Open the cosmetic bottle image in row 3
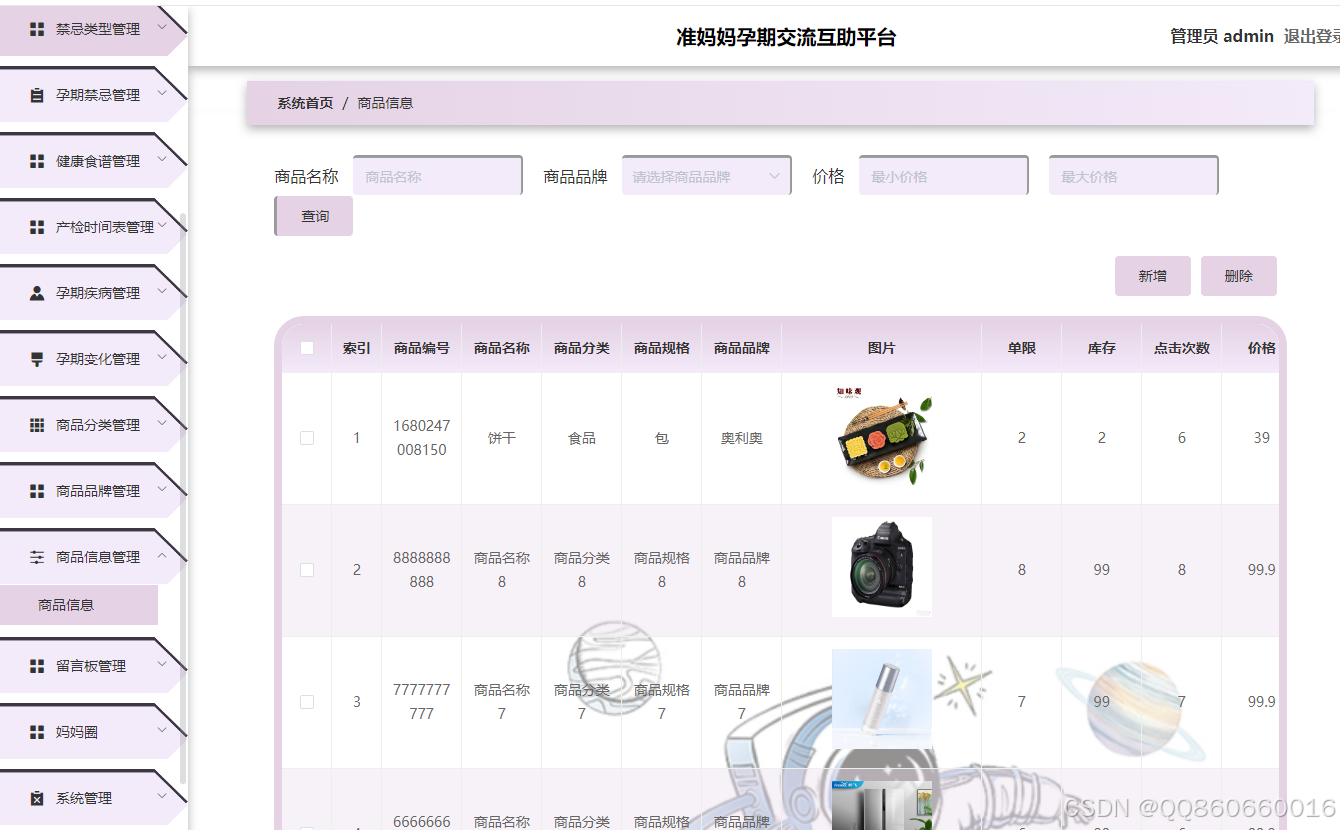1340x830 pixels. [882, 699]
